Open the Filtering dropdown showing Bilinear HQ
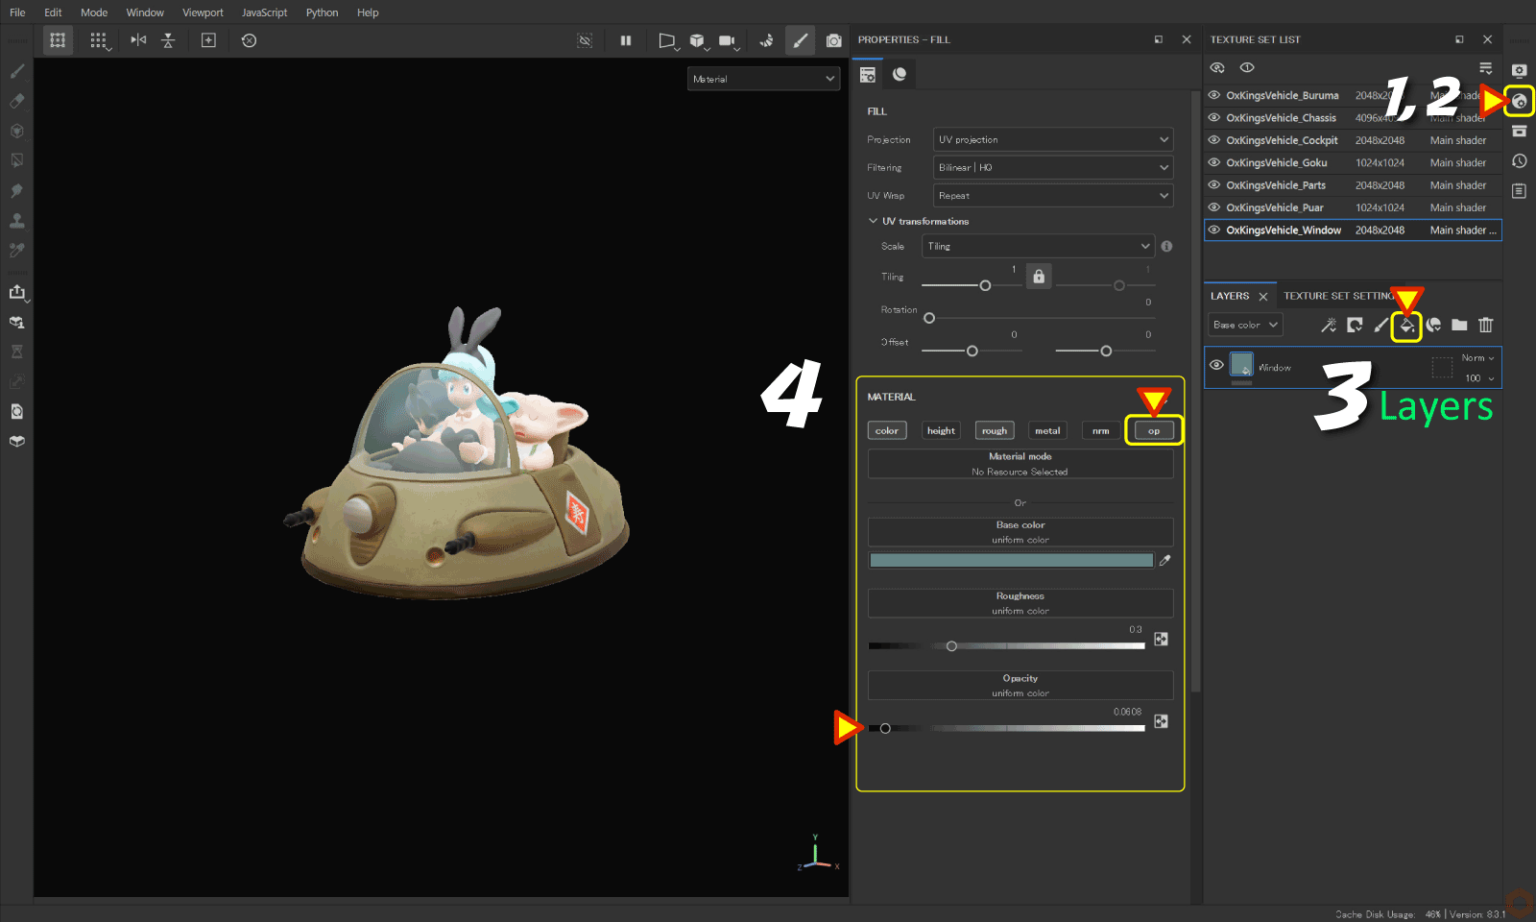The width and height of the screenshot is (1536, 922). tap(1052, 167)
